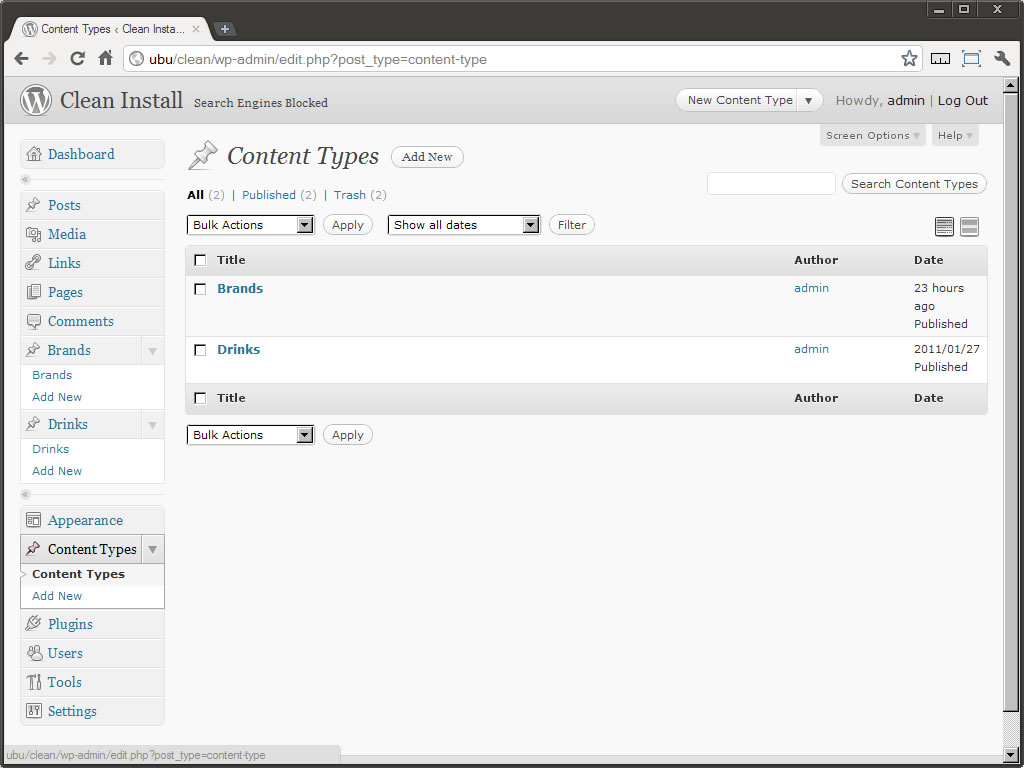Screen dimensions: 1024x768
Task: Click the Search Content Types button
Action: [x=914, y=184]
